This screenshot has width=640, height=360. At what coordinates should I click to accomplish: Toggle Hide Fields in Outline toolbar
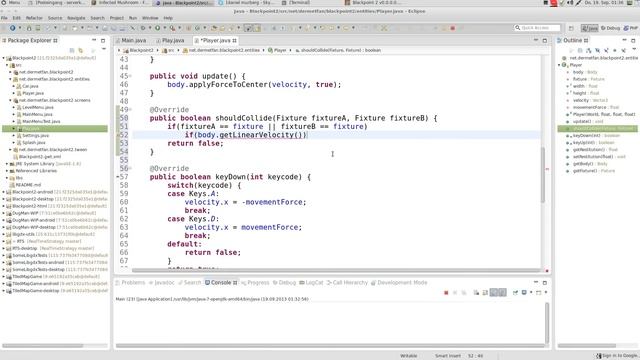tap(598, 50)
